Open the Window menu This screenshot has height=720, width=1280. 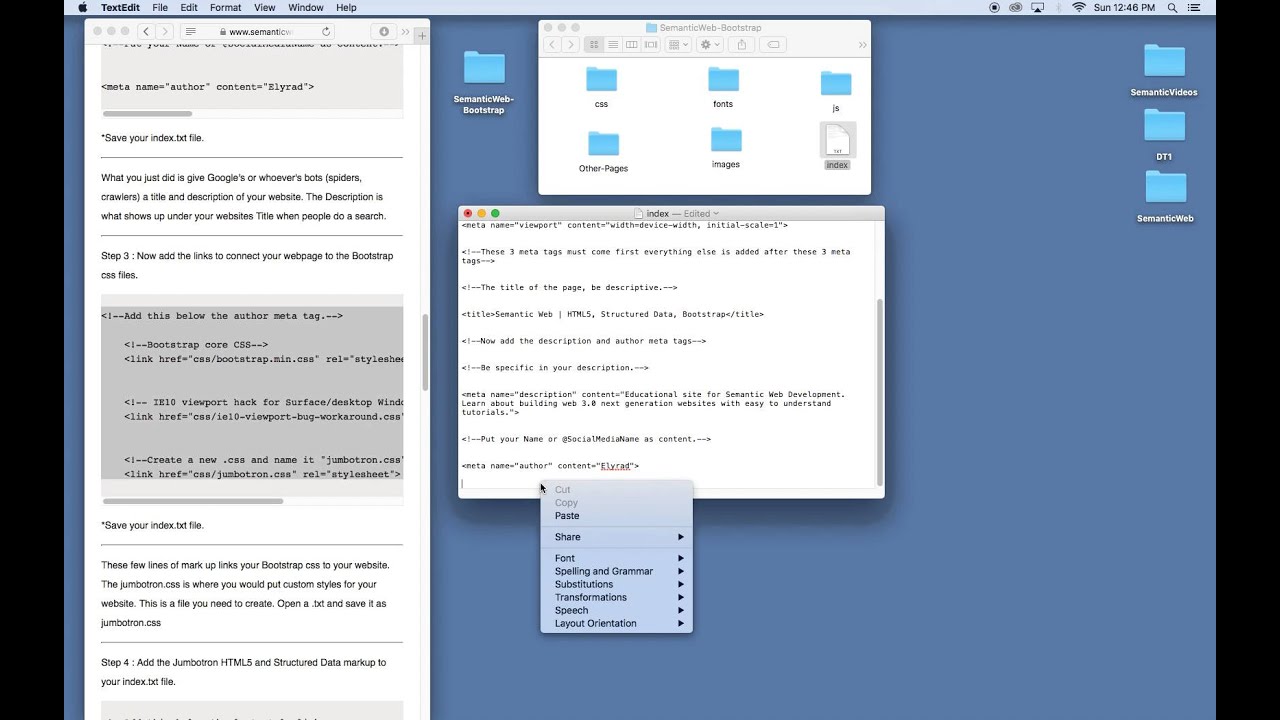coord(306,7)
